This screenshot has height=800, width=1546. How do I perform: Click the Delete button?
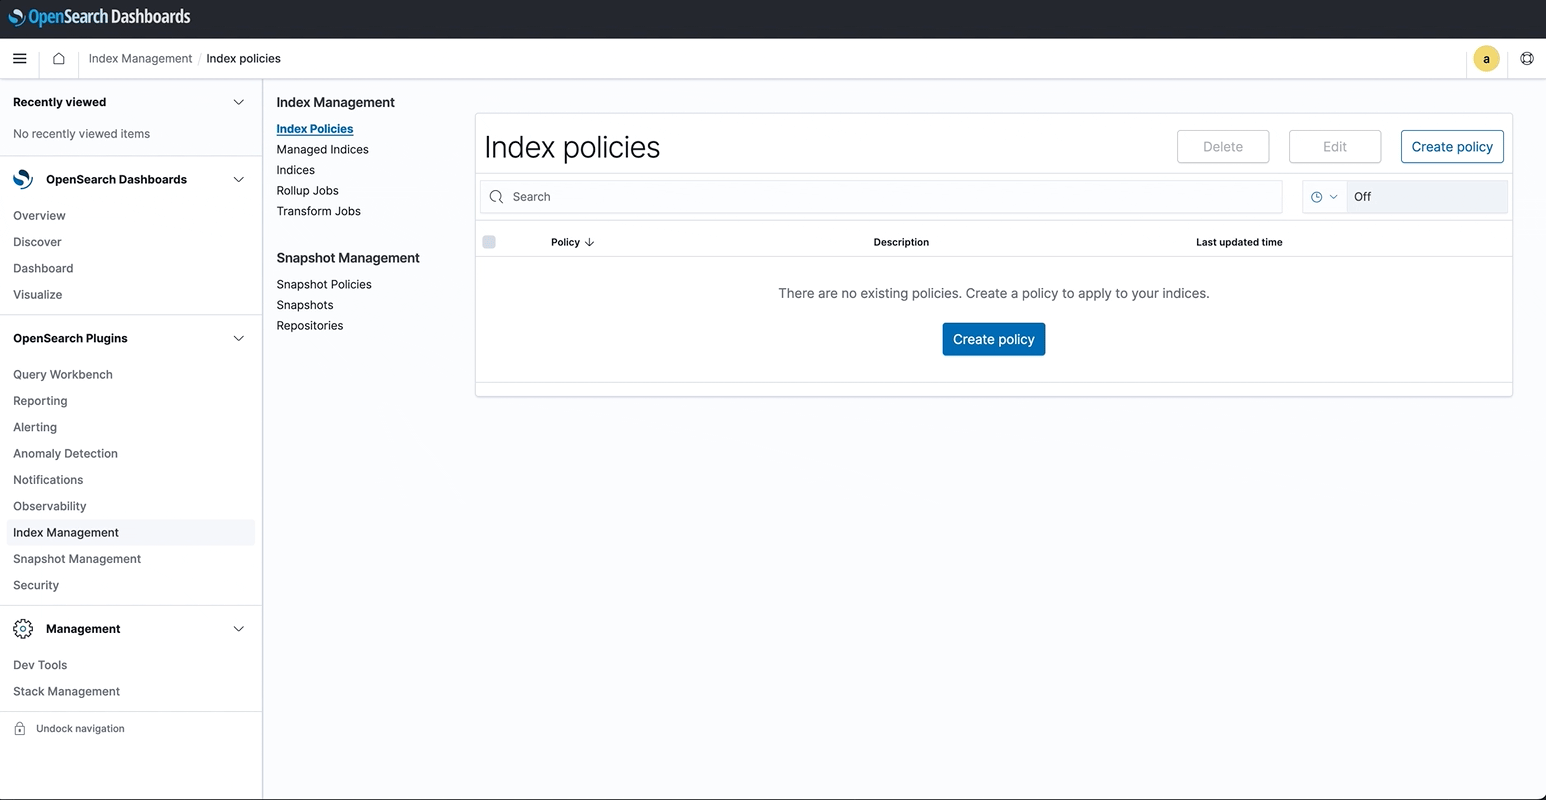pyautogui.click(x=1223, y=147)
